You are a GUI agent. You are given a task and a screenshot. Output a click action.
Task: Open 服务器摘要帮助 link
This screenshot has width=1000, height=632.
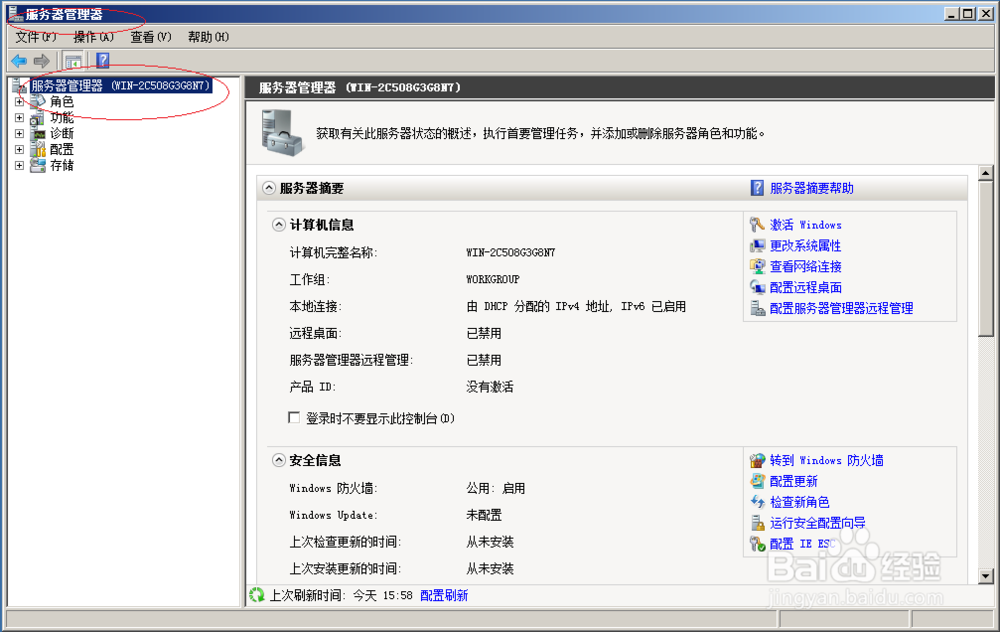pyautogui.click(x=812, y=188)
